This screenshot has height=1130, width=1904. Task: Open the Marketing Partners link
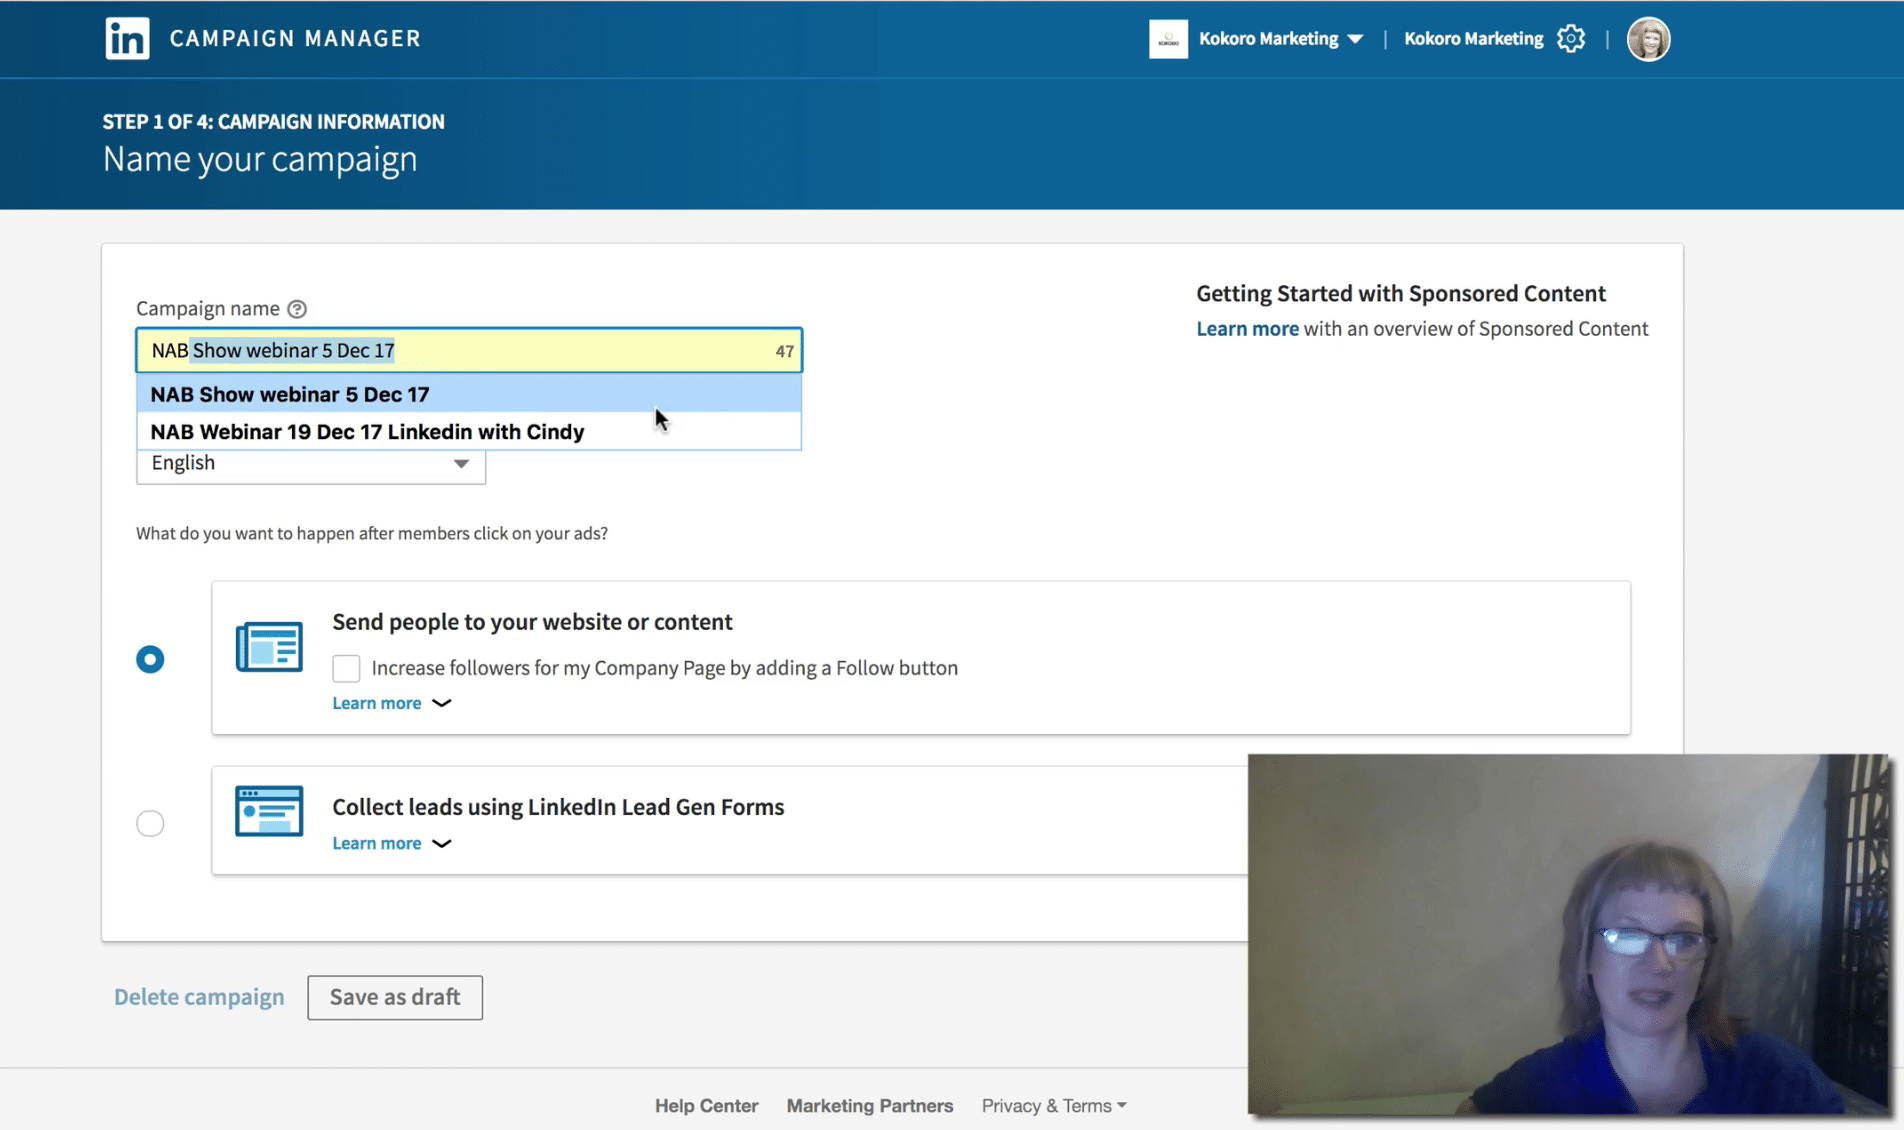(x=869, y=1105)
